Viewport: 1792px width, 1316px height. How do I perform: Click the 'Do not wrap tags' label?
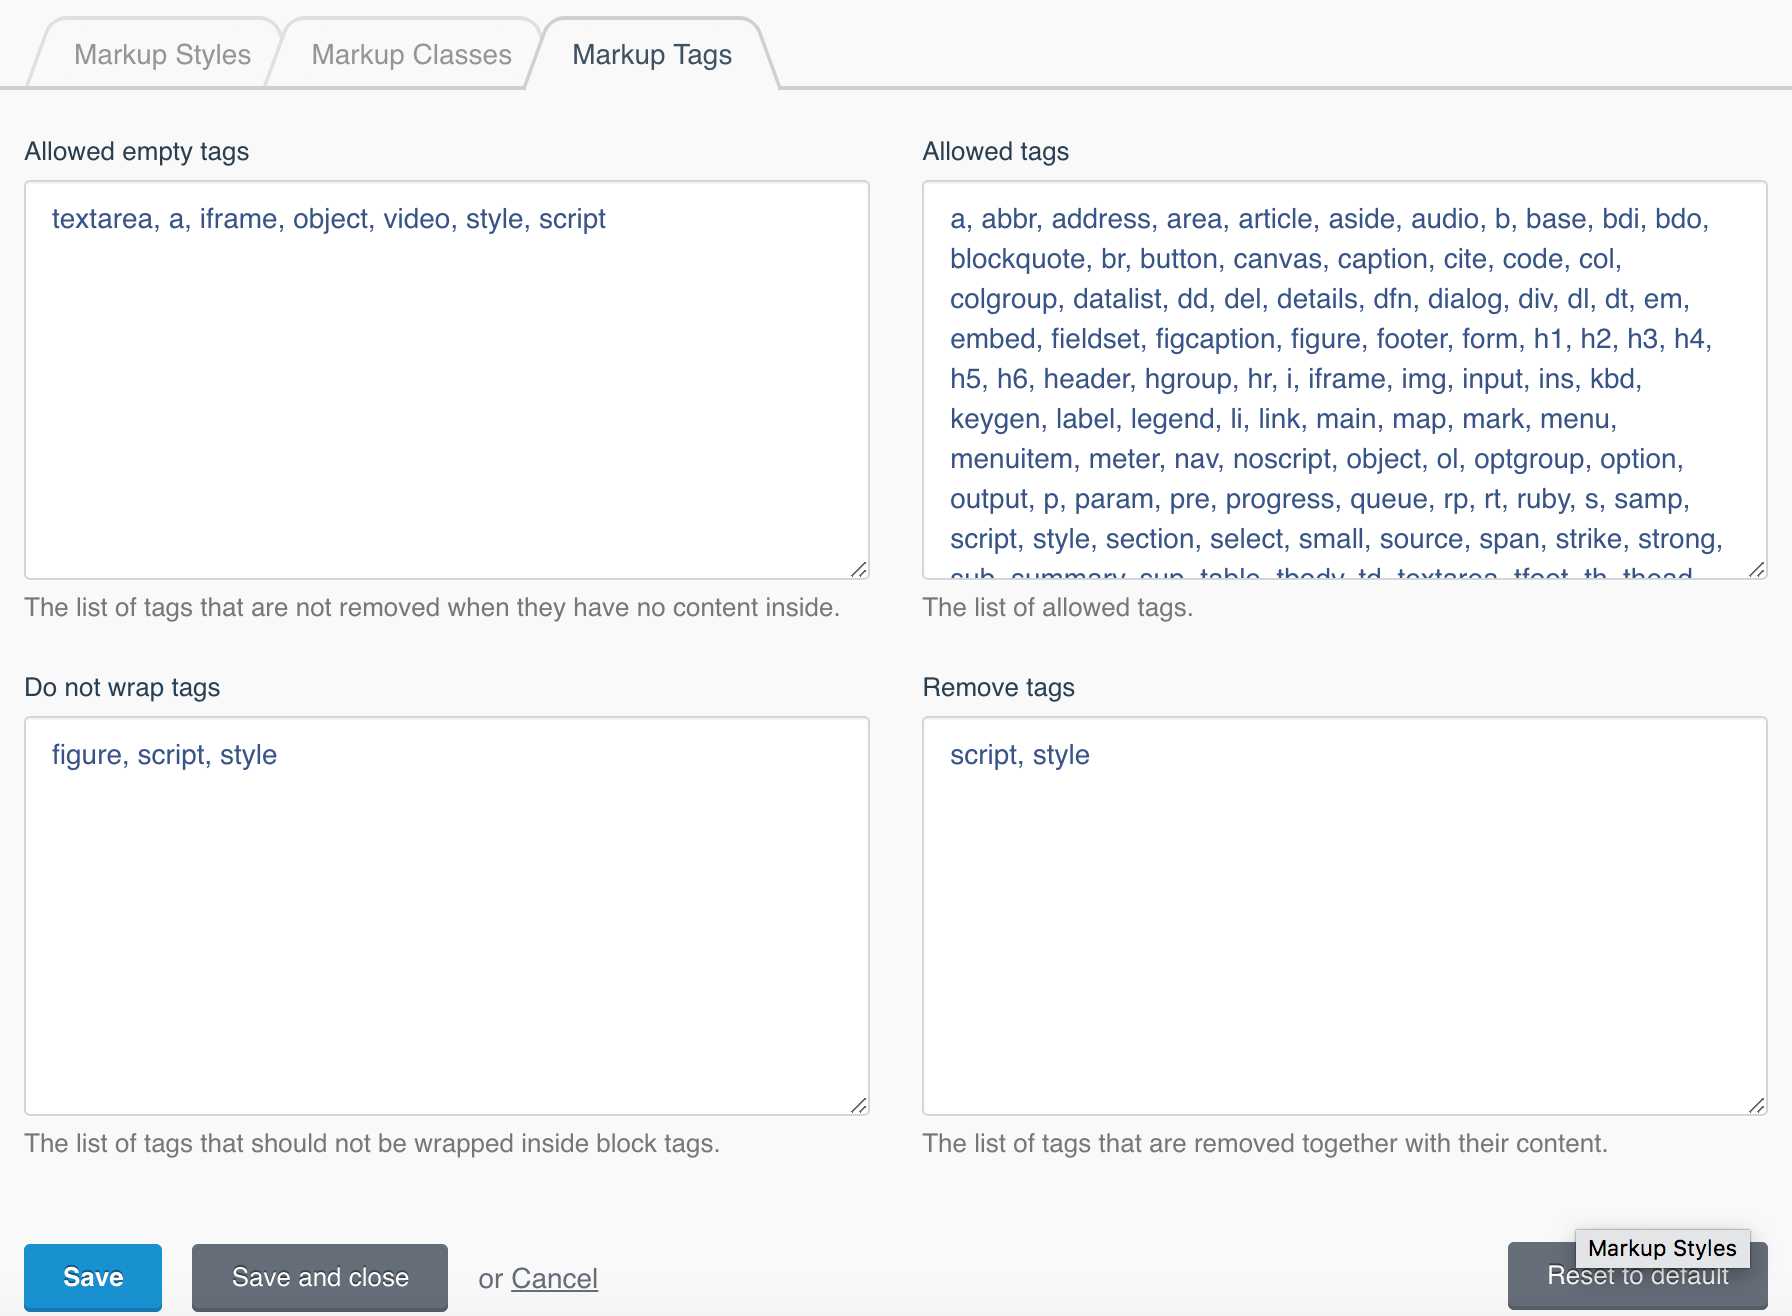point(122,687)
